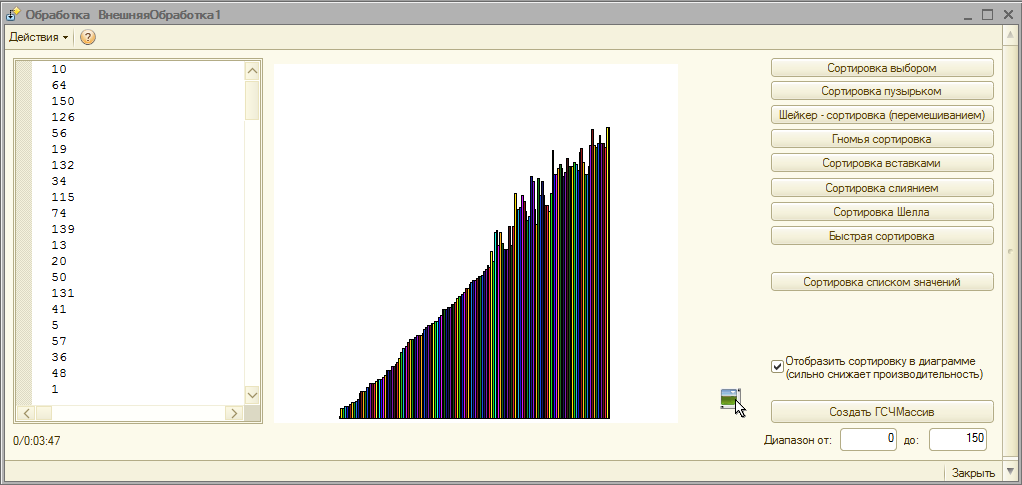The height and width of the screenshot is (485, 1022).
Task: Run Сортировка вставками
Action: 882,163
